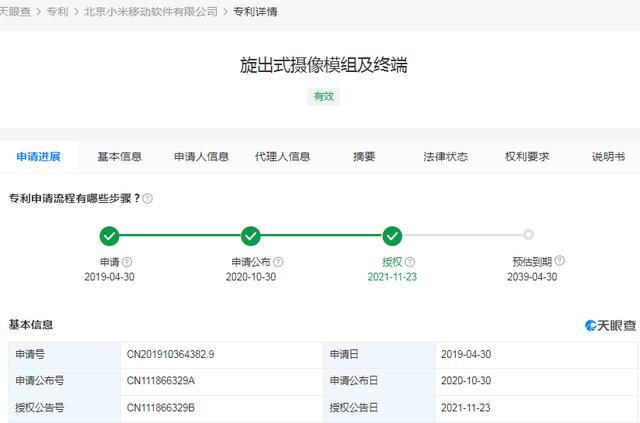This screenshot has width=640, height=423.
Task: Click the 授权公告号 label cell
Action: pos(64,408)
